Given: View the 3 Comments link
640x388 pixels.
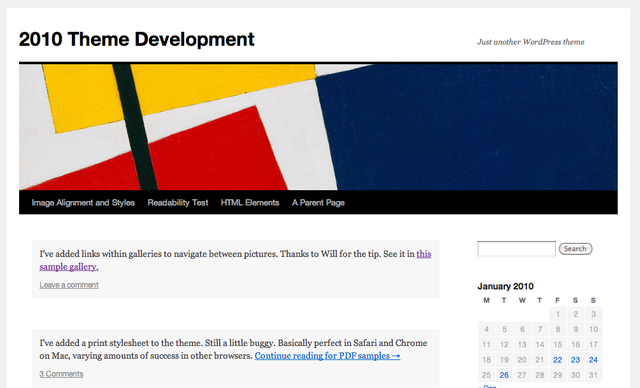Looking at the screenshot, I should coord(61,374).
